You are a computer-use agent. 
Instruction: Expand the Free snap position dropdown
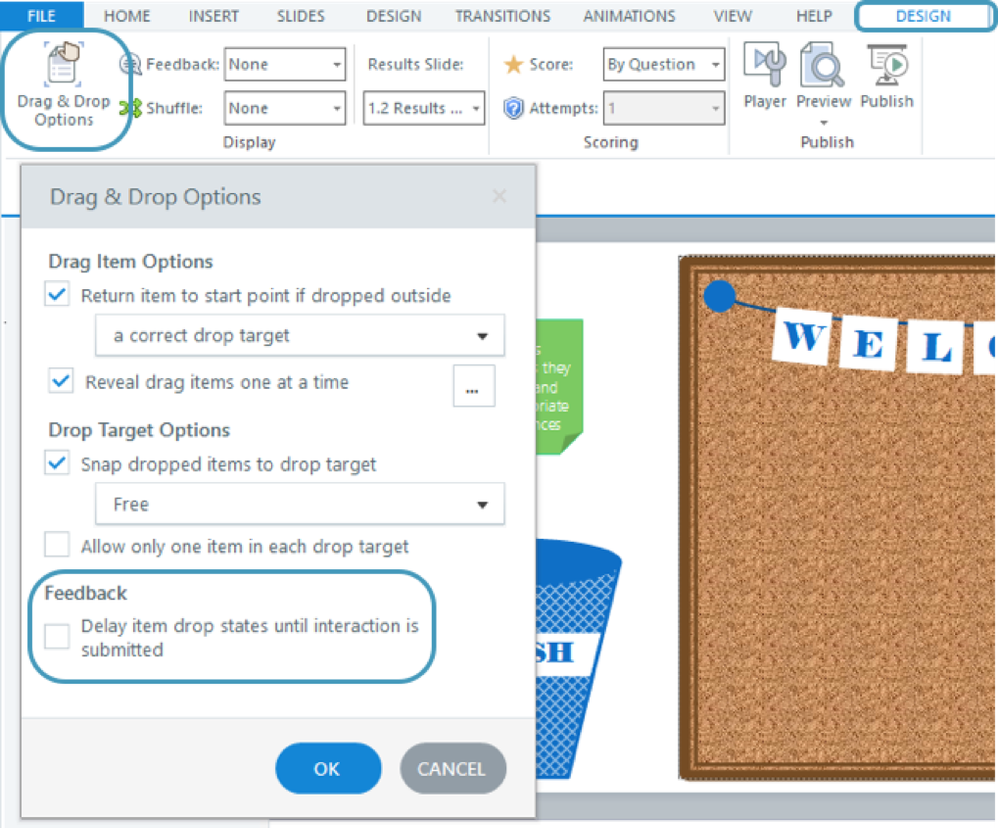[x=300, y=504]
